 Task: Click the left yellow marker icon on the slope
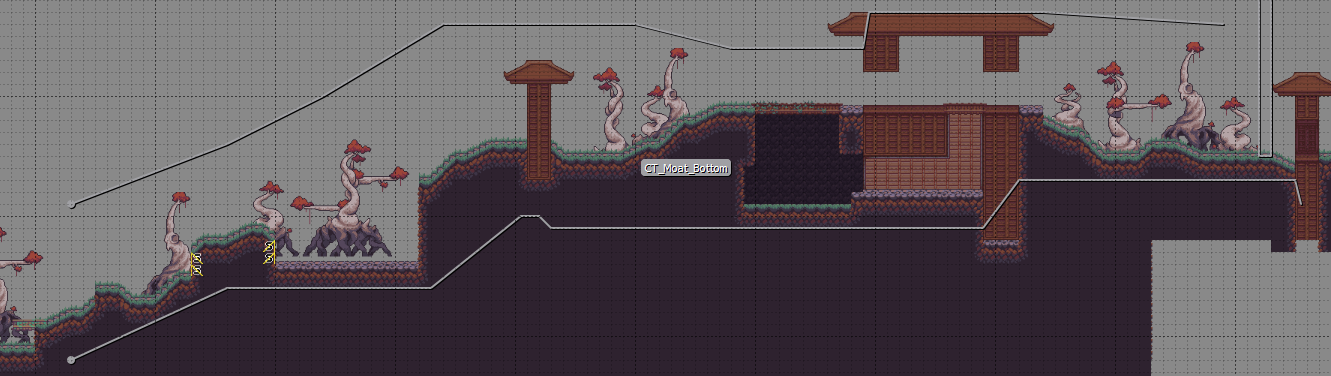coord(197,265)
